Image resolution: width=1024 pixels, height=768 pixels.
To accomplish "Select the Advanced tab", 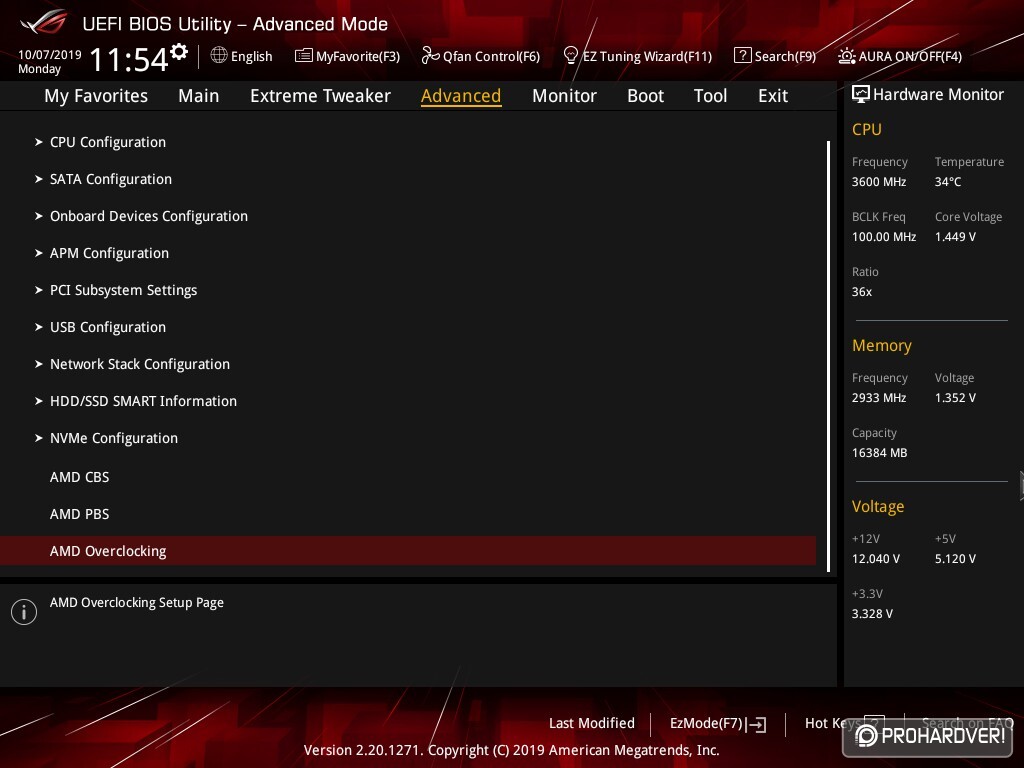I will (461, 96).
